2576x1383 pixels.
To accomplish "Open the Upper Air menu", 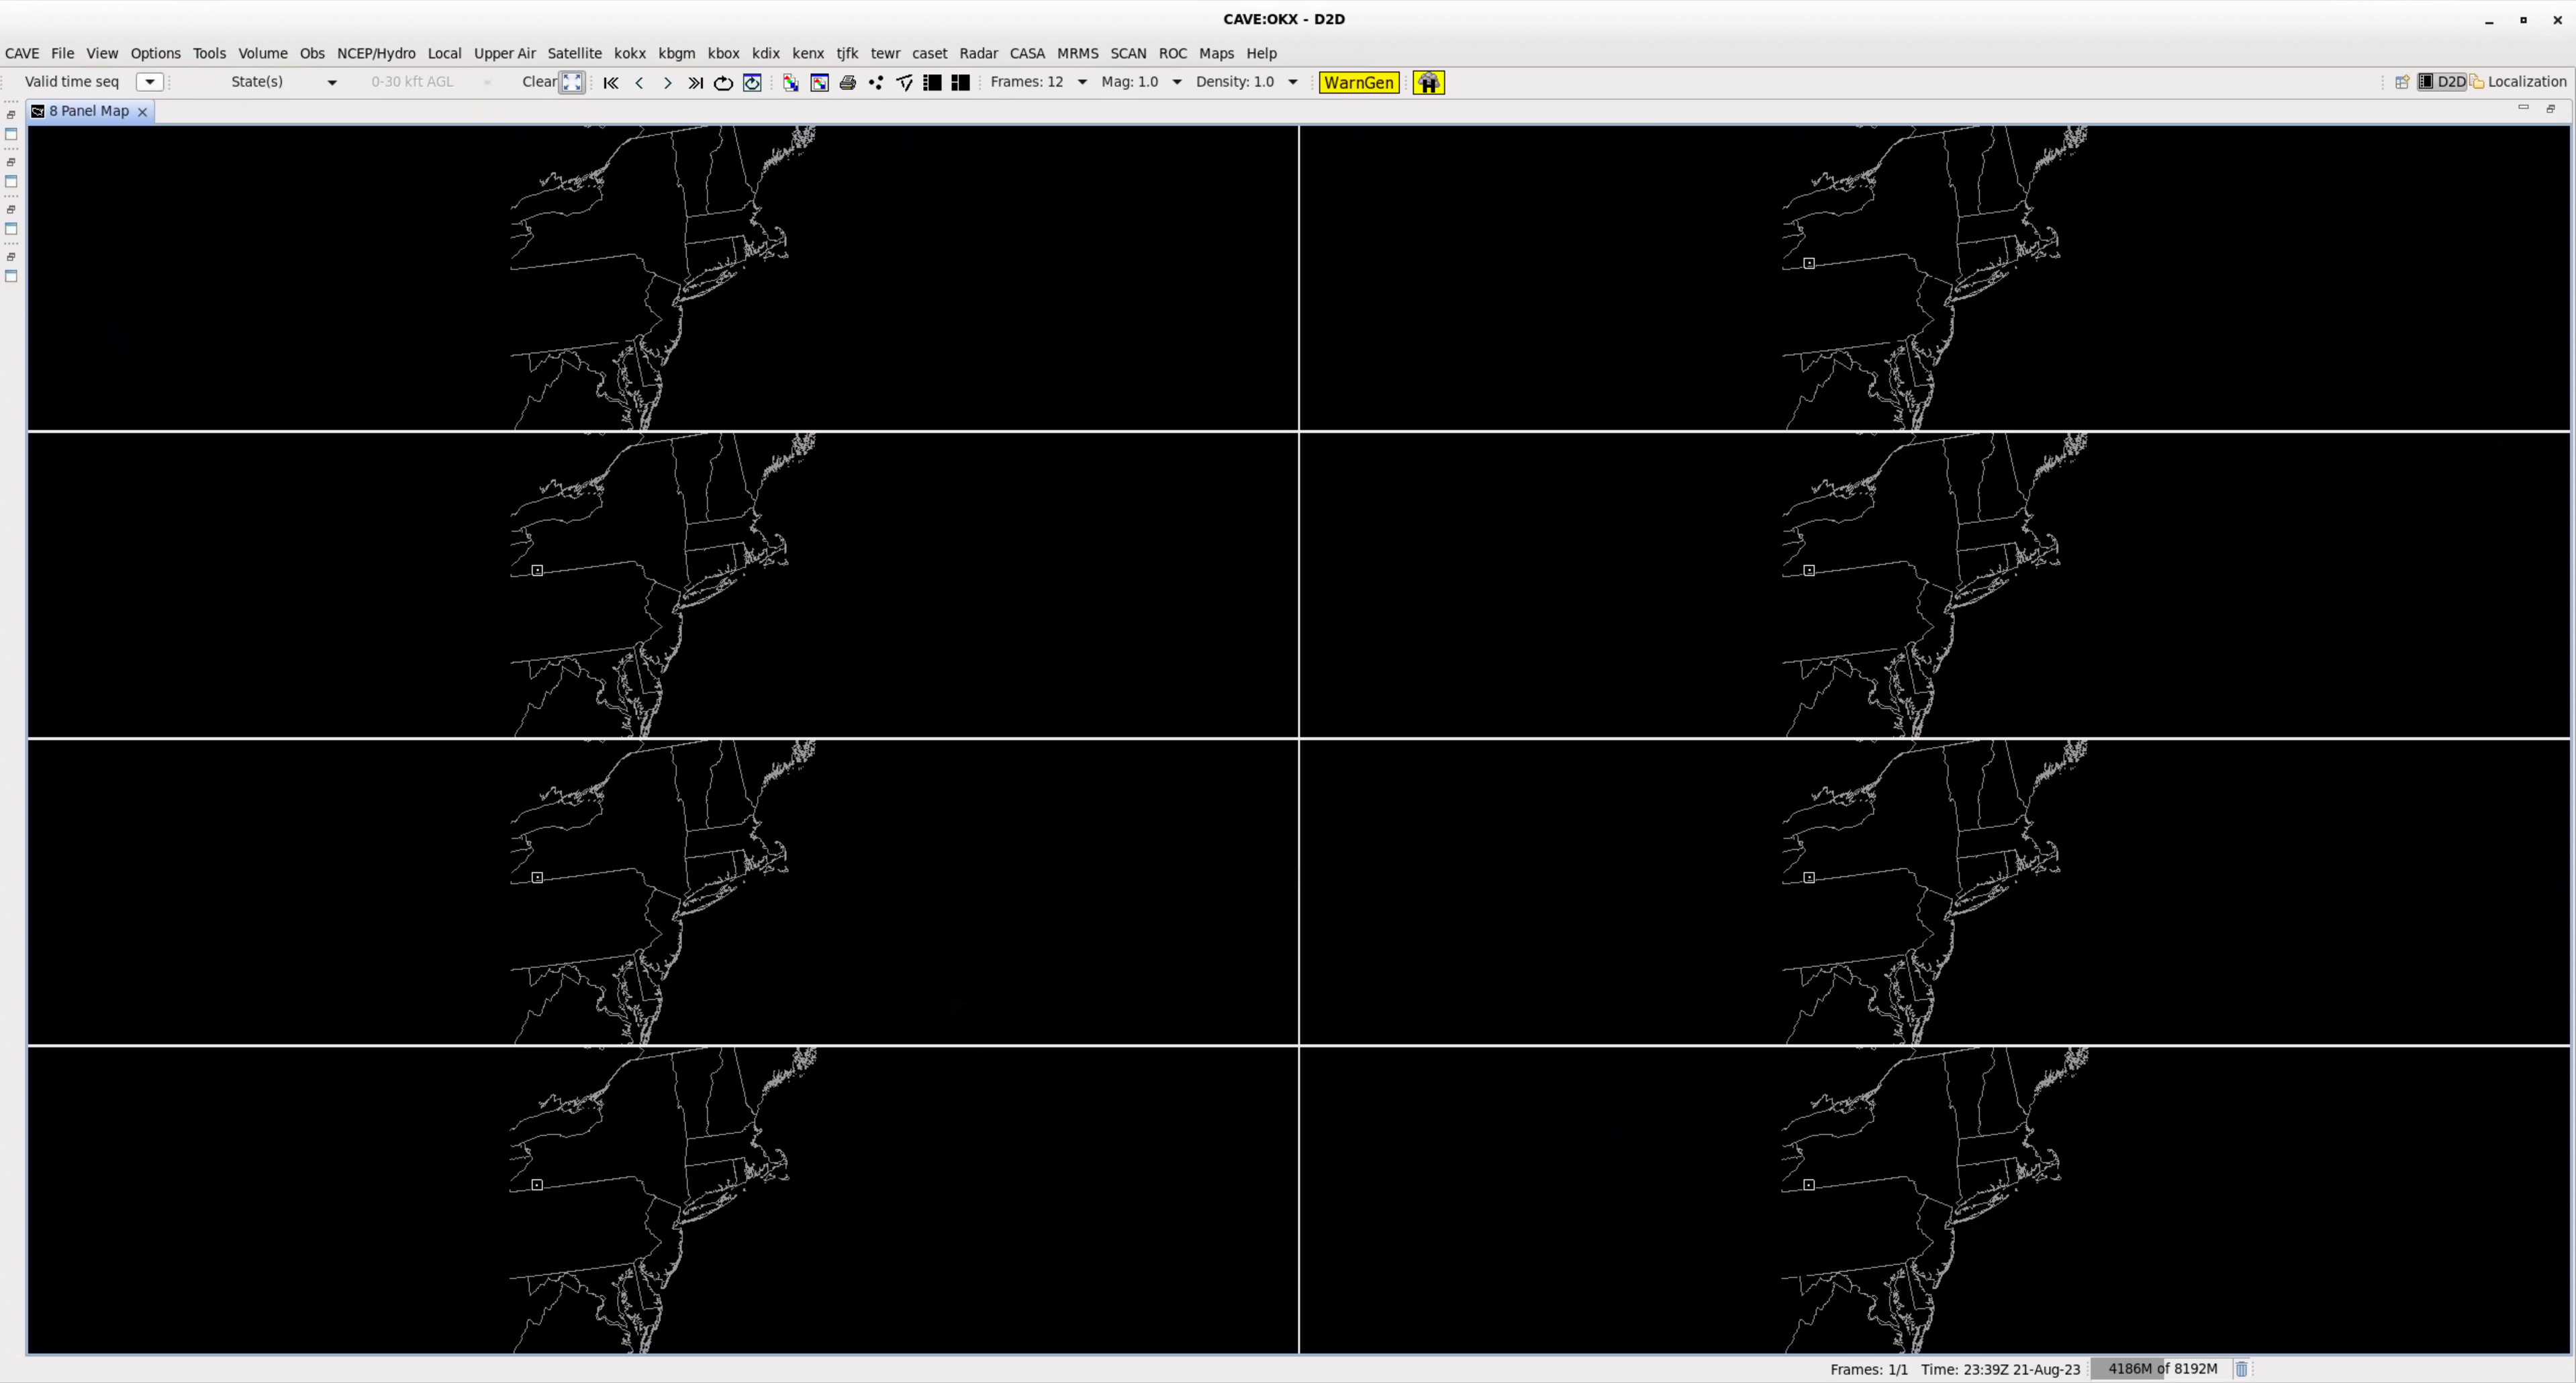I will [504, 53].
